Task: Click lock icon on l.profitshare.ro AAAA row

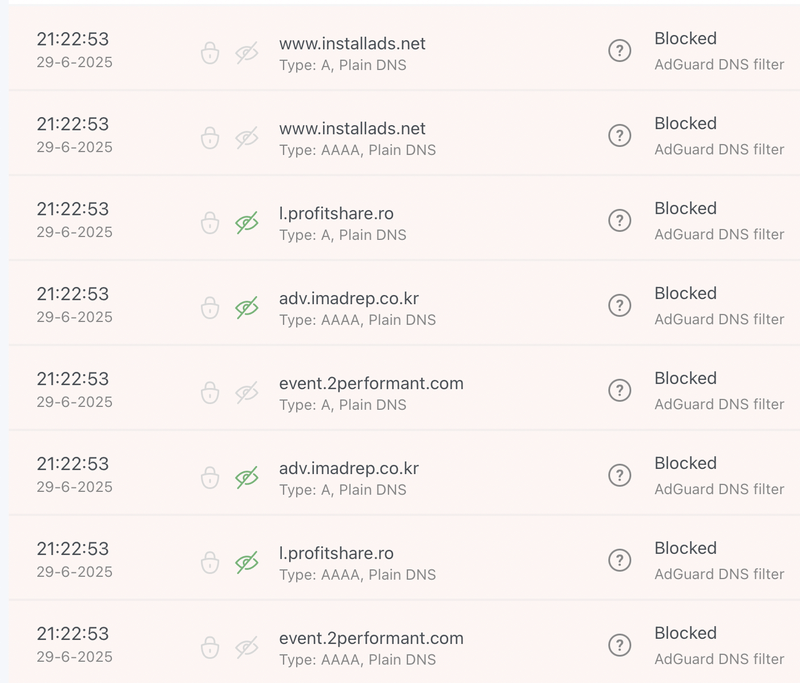Action: (210, 562)
